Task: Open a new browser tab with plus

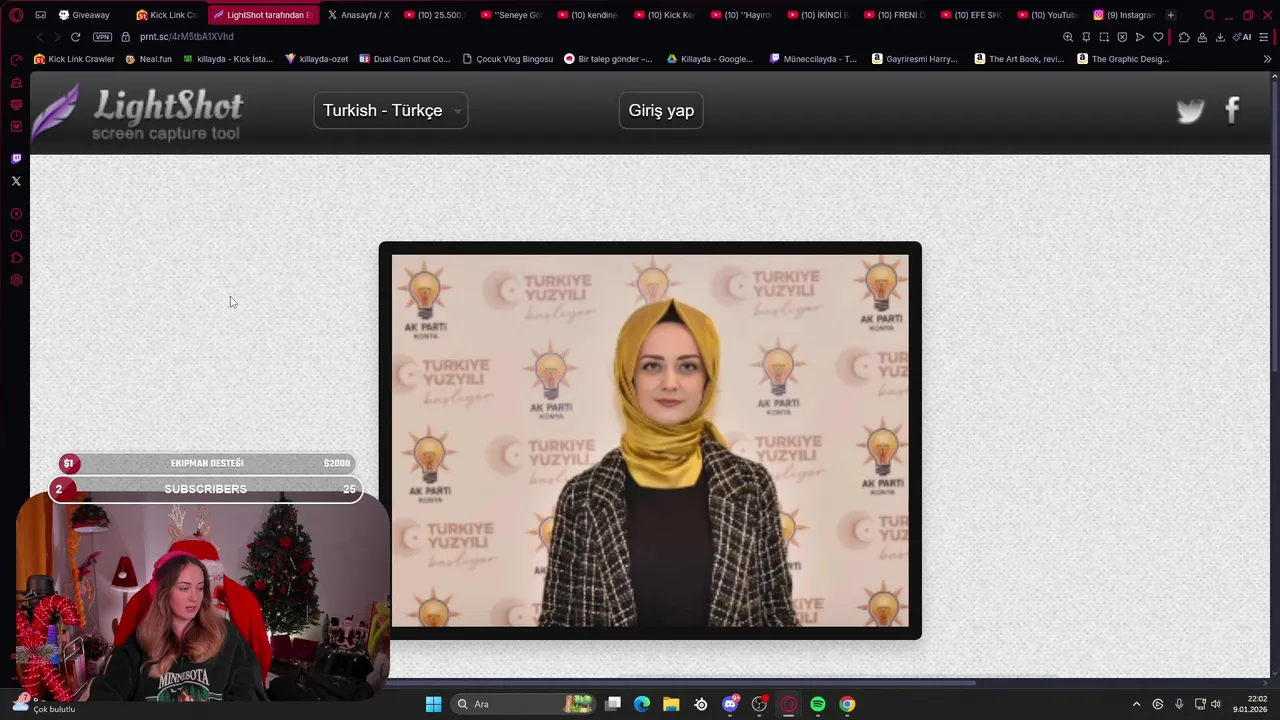Action: (x=1171, y=15)
